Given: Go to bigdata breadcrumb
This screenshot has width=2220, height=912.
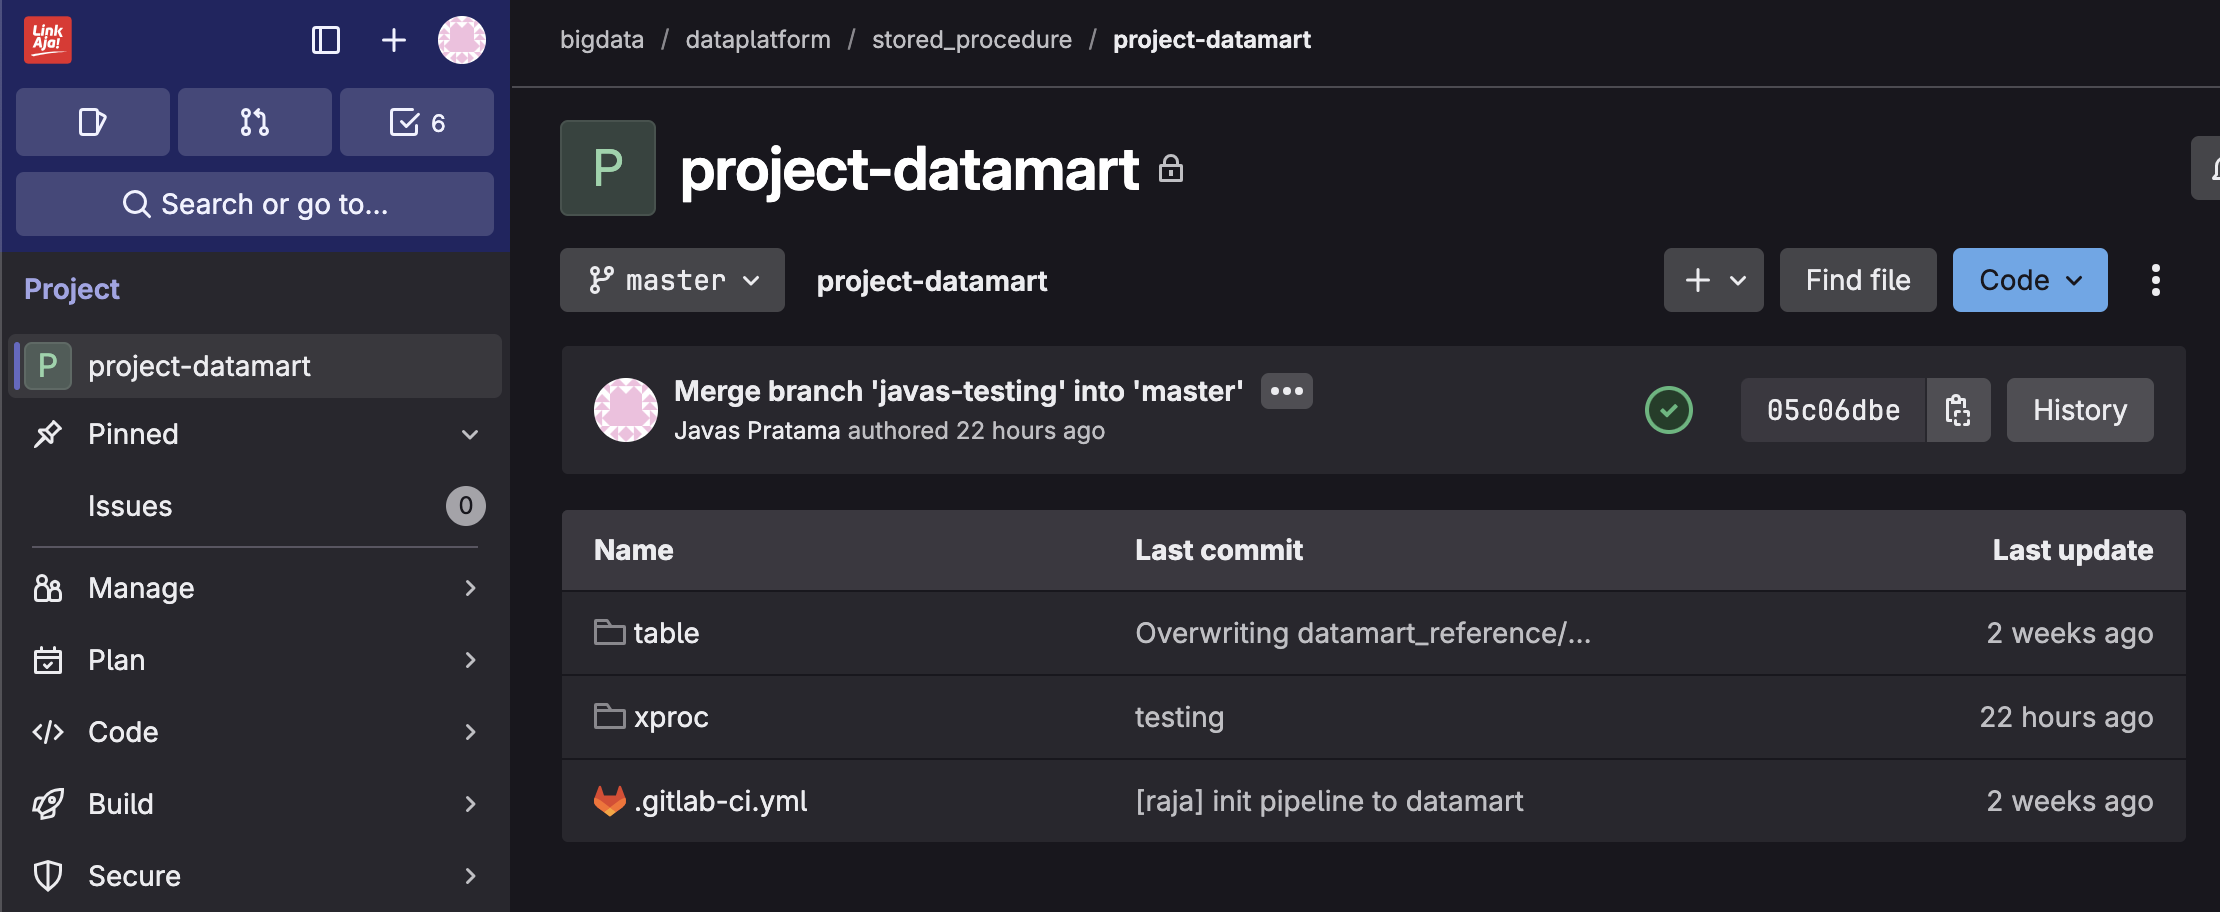Looking at the screenshot, I should 602,40.
